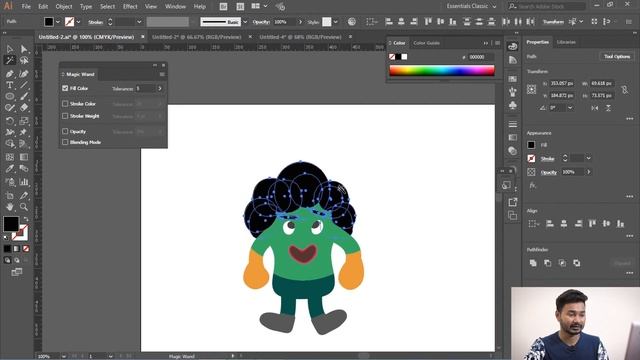Viewport: 640px width, 360px height.
Task: Select the Selection tool arrow
Action: click(x=10, y=49)
